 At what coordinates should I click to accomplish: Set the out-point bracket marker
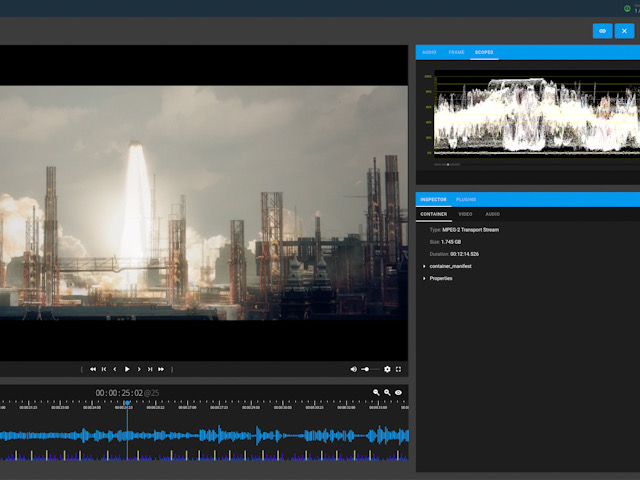pos(172,369)
